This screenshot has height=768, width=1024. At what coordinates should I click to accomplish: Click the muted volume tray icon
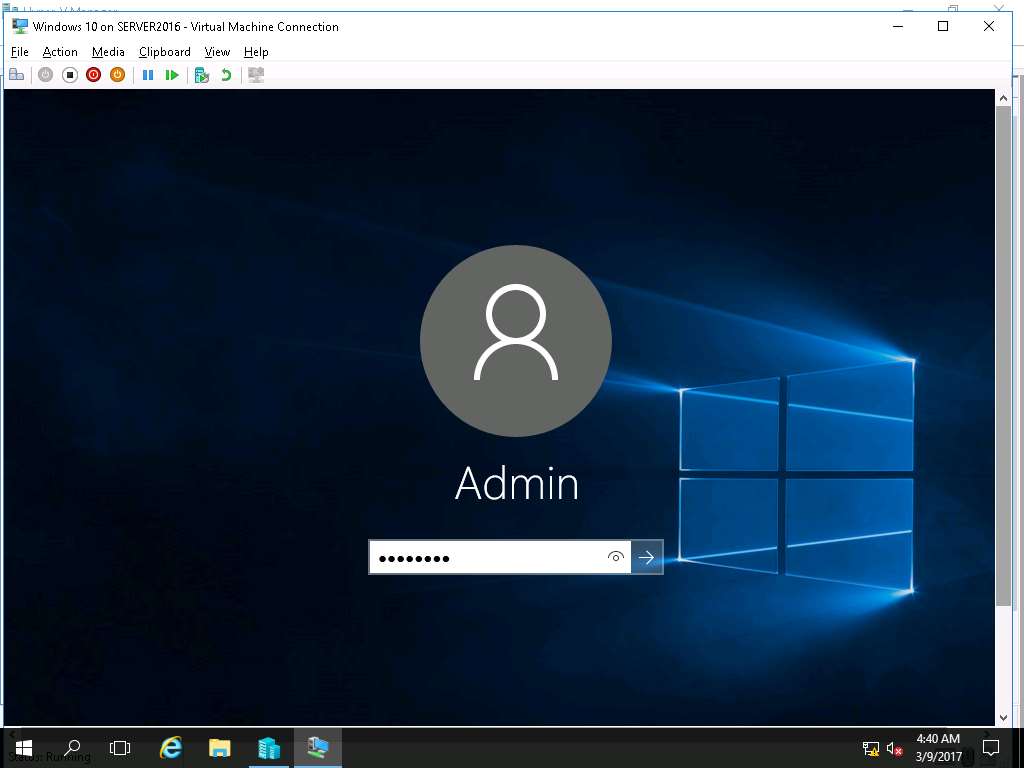(x=895, y=749)
